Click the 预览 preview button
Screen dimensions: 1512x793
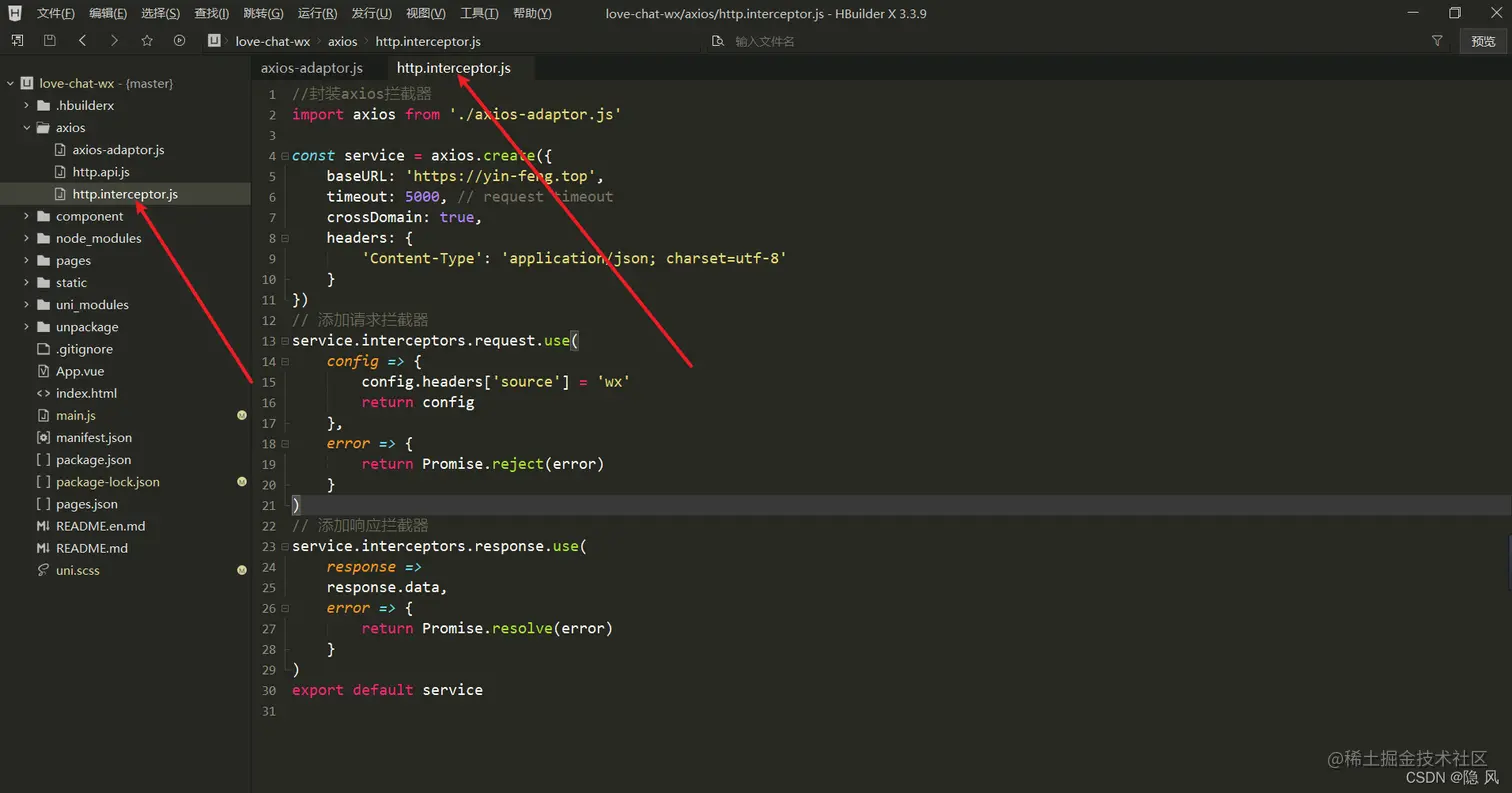pos(1484,41)
